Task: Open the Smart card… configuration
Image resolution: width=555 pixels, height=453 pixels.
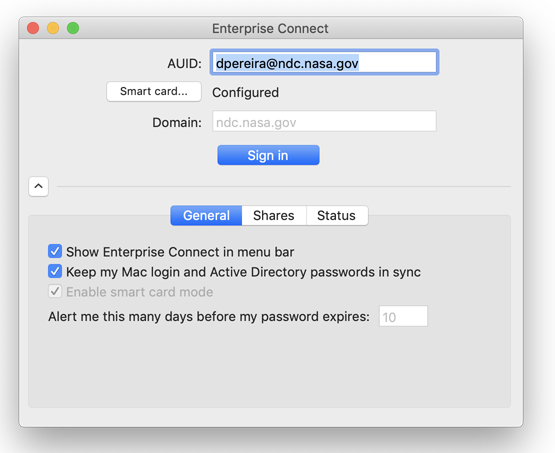Action: (x=154, y=92)
